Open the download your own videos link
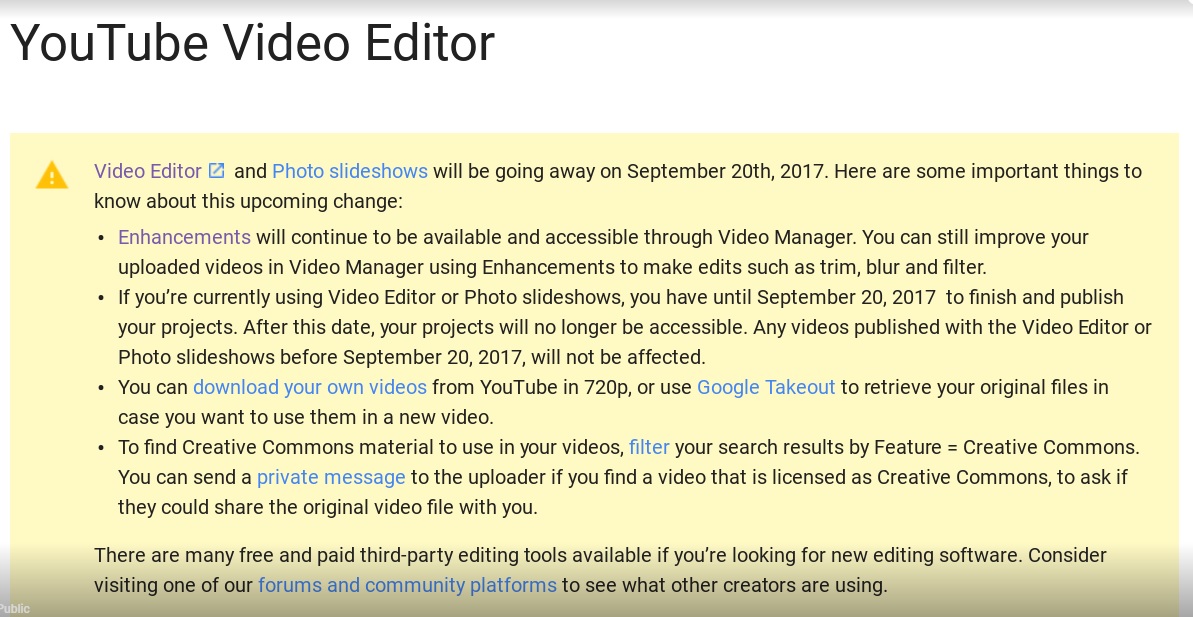This screenshot has height=617, width=1193. 310,387
